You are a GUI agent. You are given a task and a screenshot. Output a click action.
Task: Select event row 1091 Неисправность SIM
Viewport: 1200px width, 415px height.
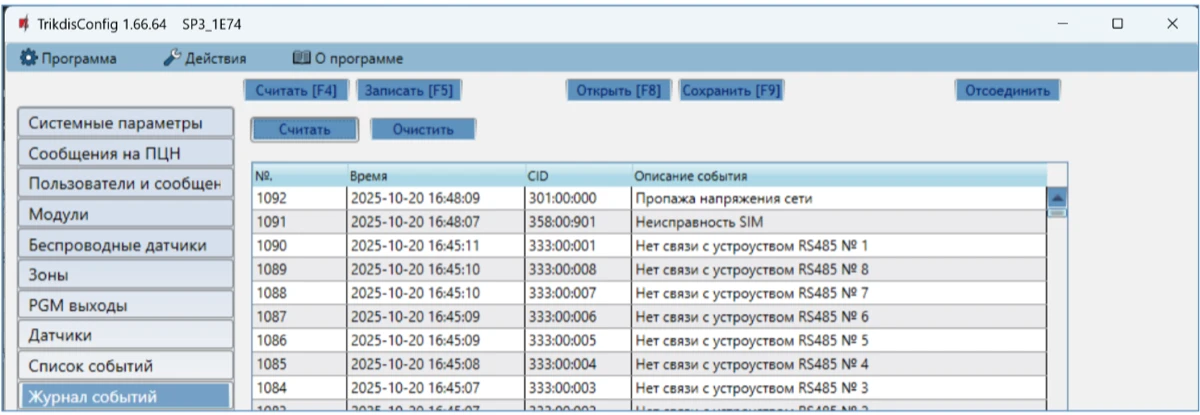648,222
